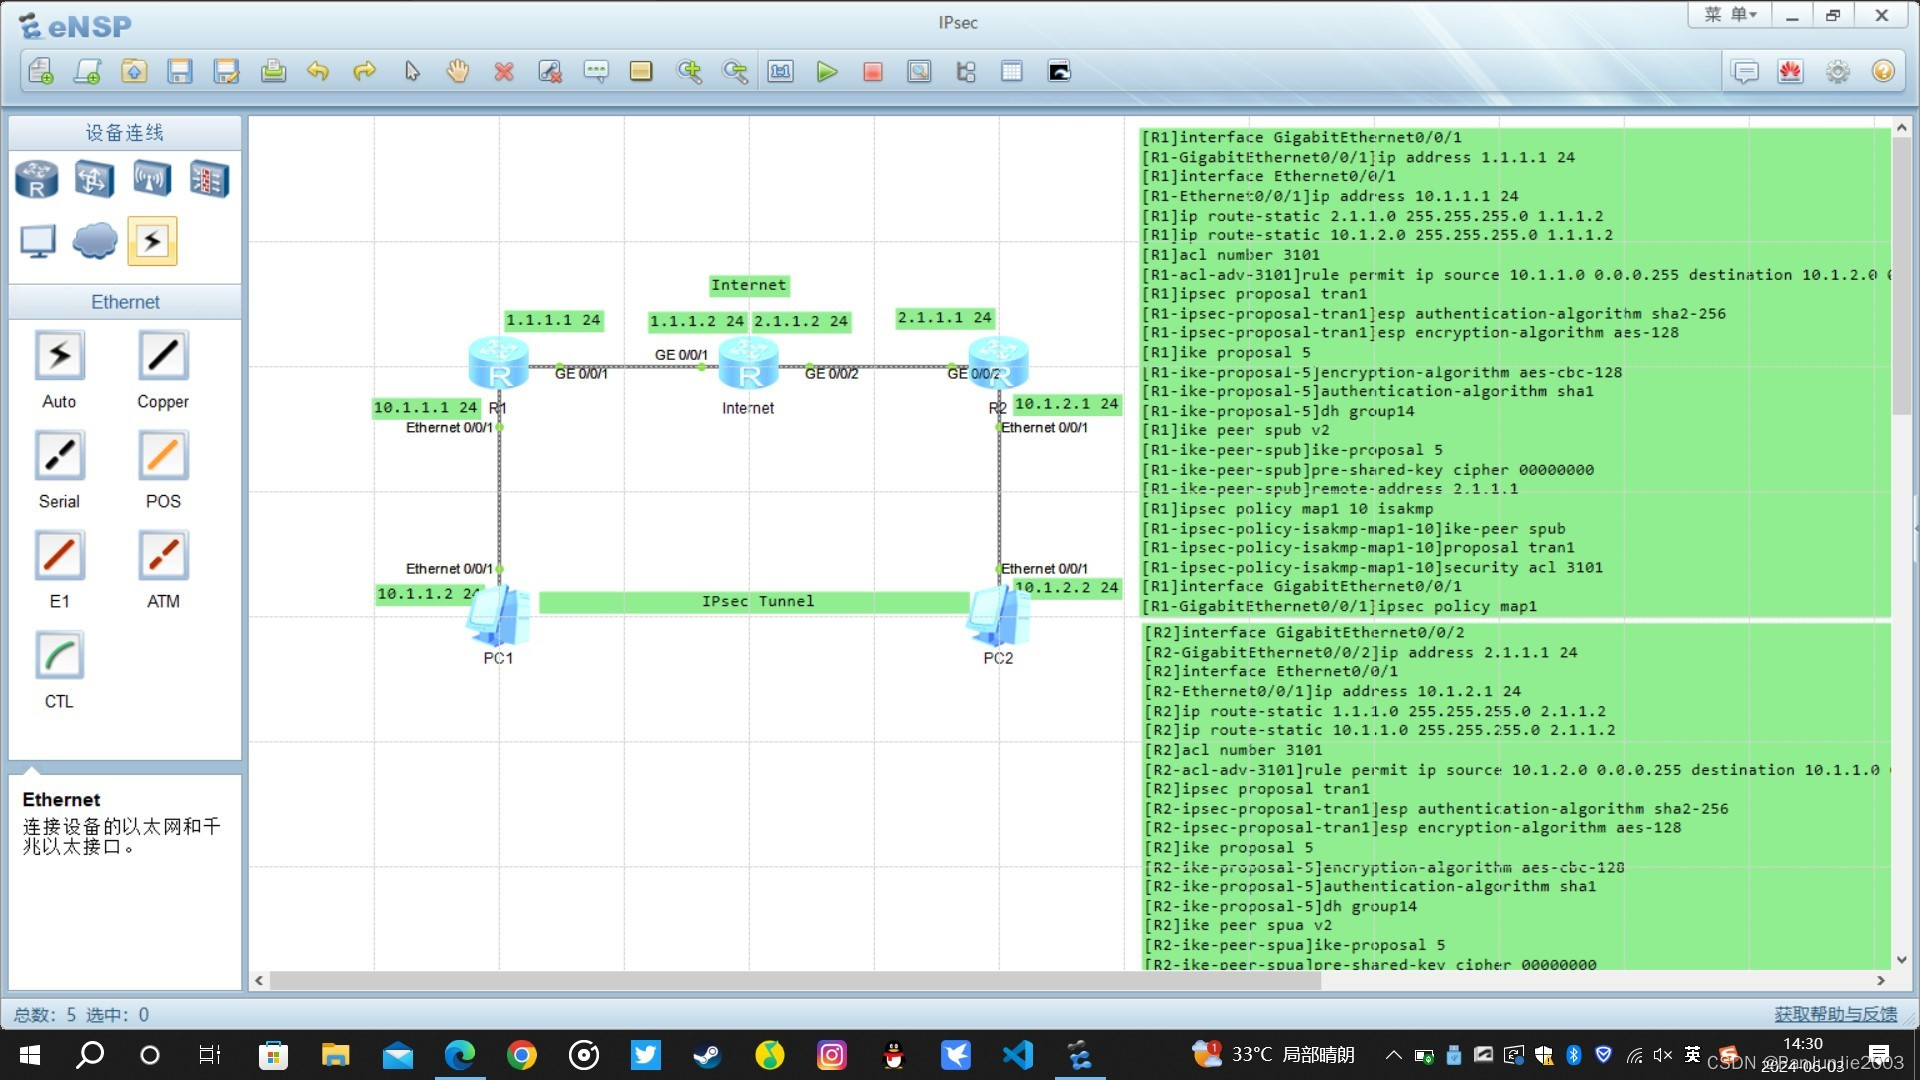
Task: Click the Stop Devices red square button
Action: click(x=872, y=72)
